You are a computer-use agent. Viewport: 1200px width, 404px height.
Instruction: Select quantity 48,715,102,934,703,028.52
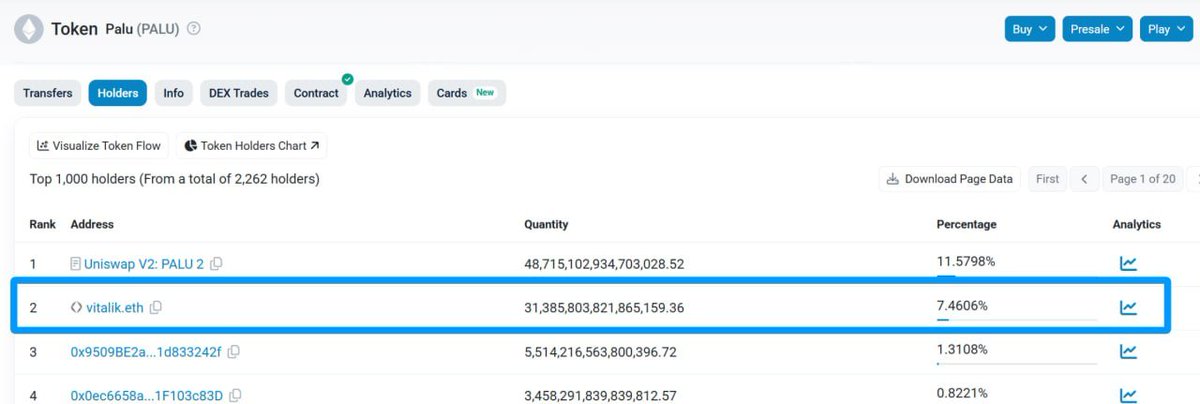tap(604, 264)
